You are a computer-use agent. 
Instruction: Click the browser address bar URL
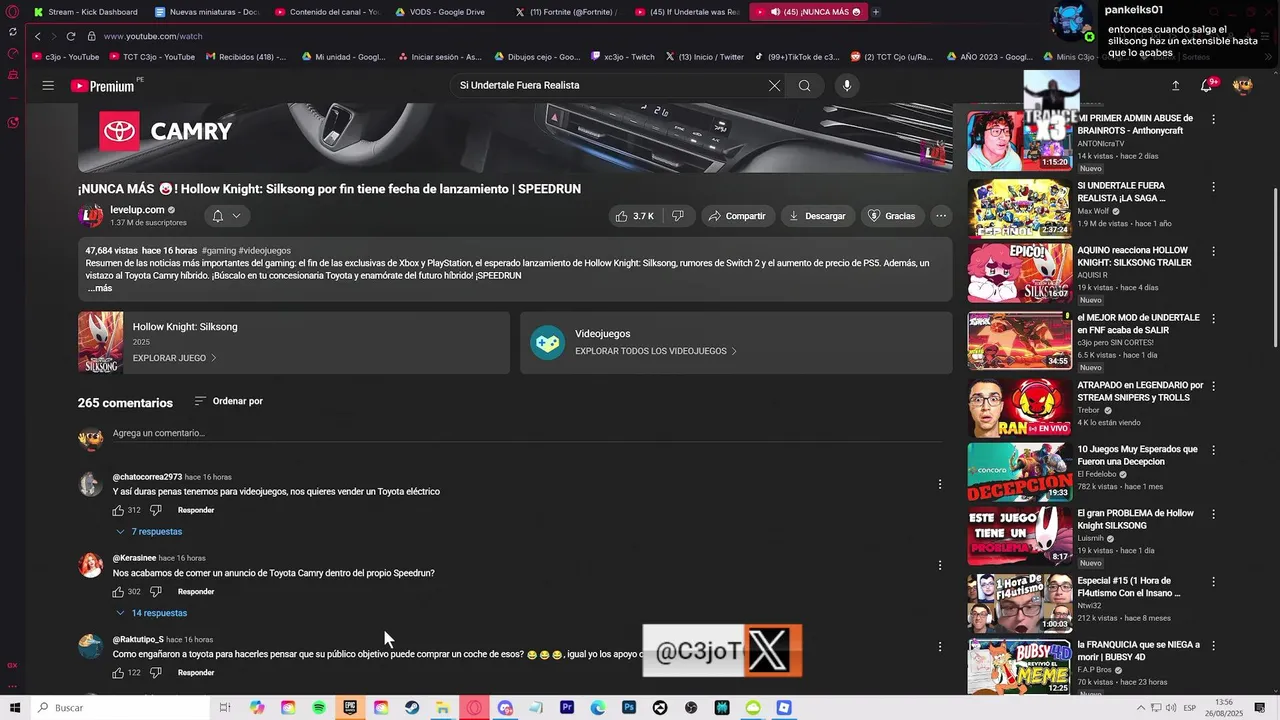(x=153, y=36)
